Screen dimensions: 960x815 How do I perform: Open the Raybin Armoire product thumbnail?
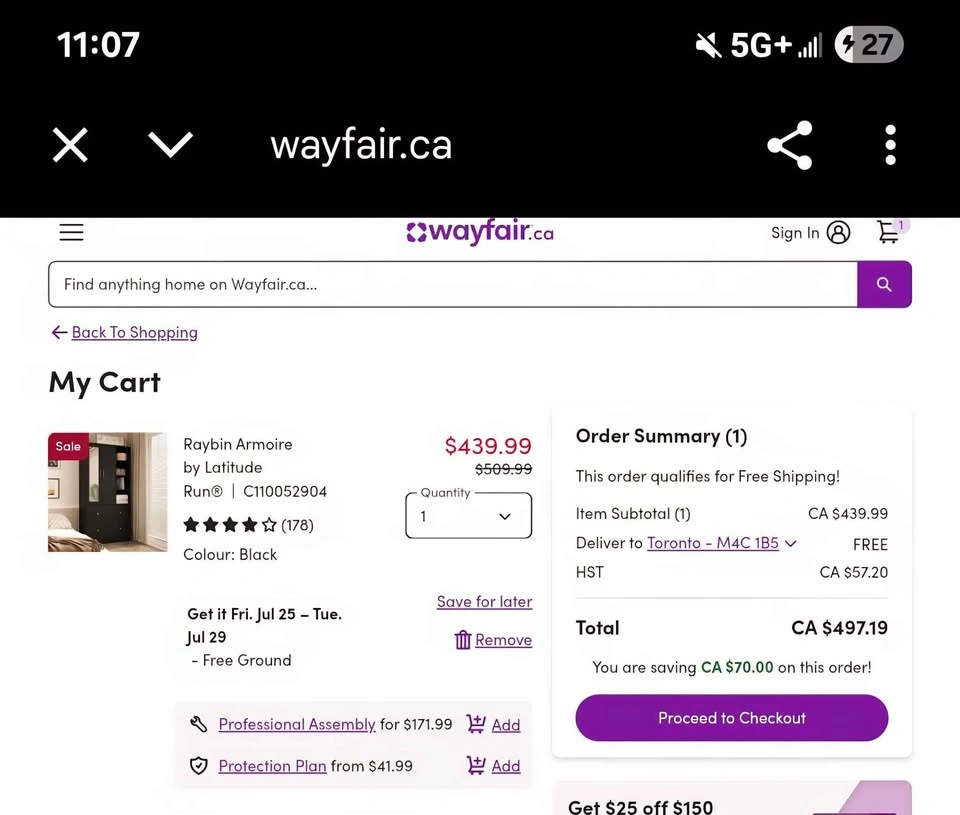click(108, 492)
